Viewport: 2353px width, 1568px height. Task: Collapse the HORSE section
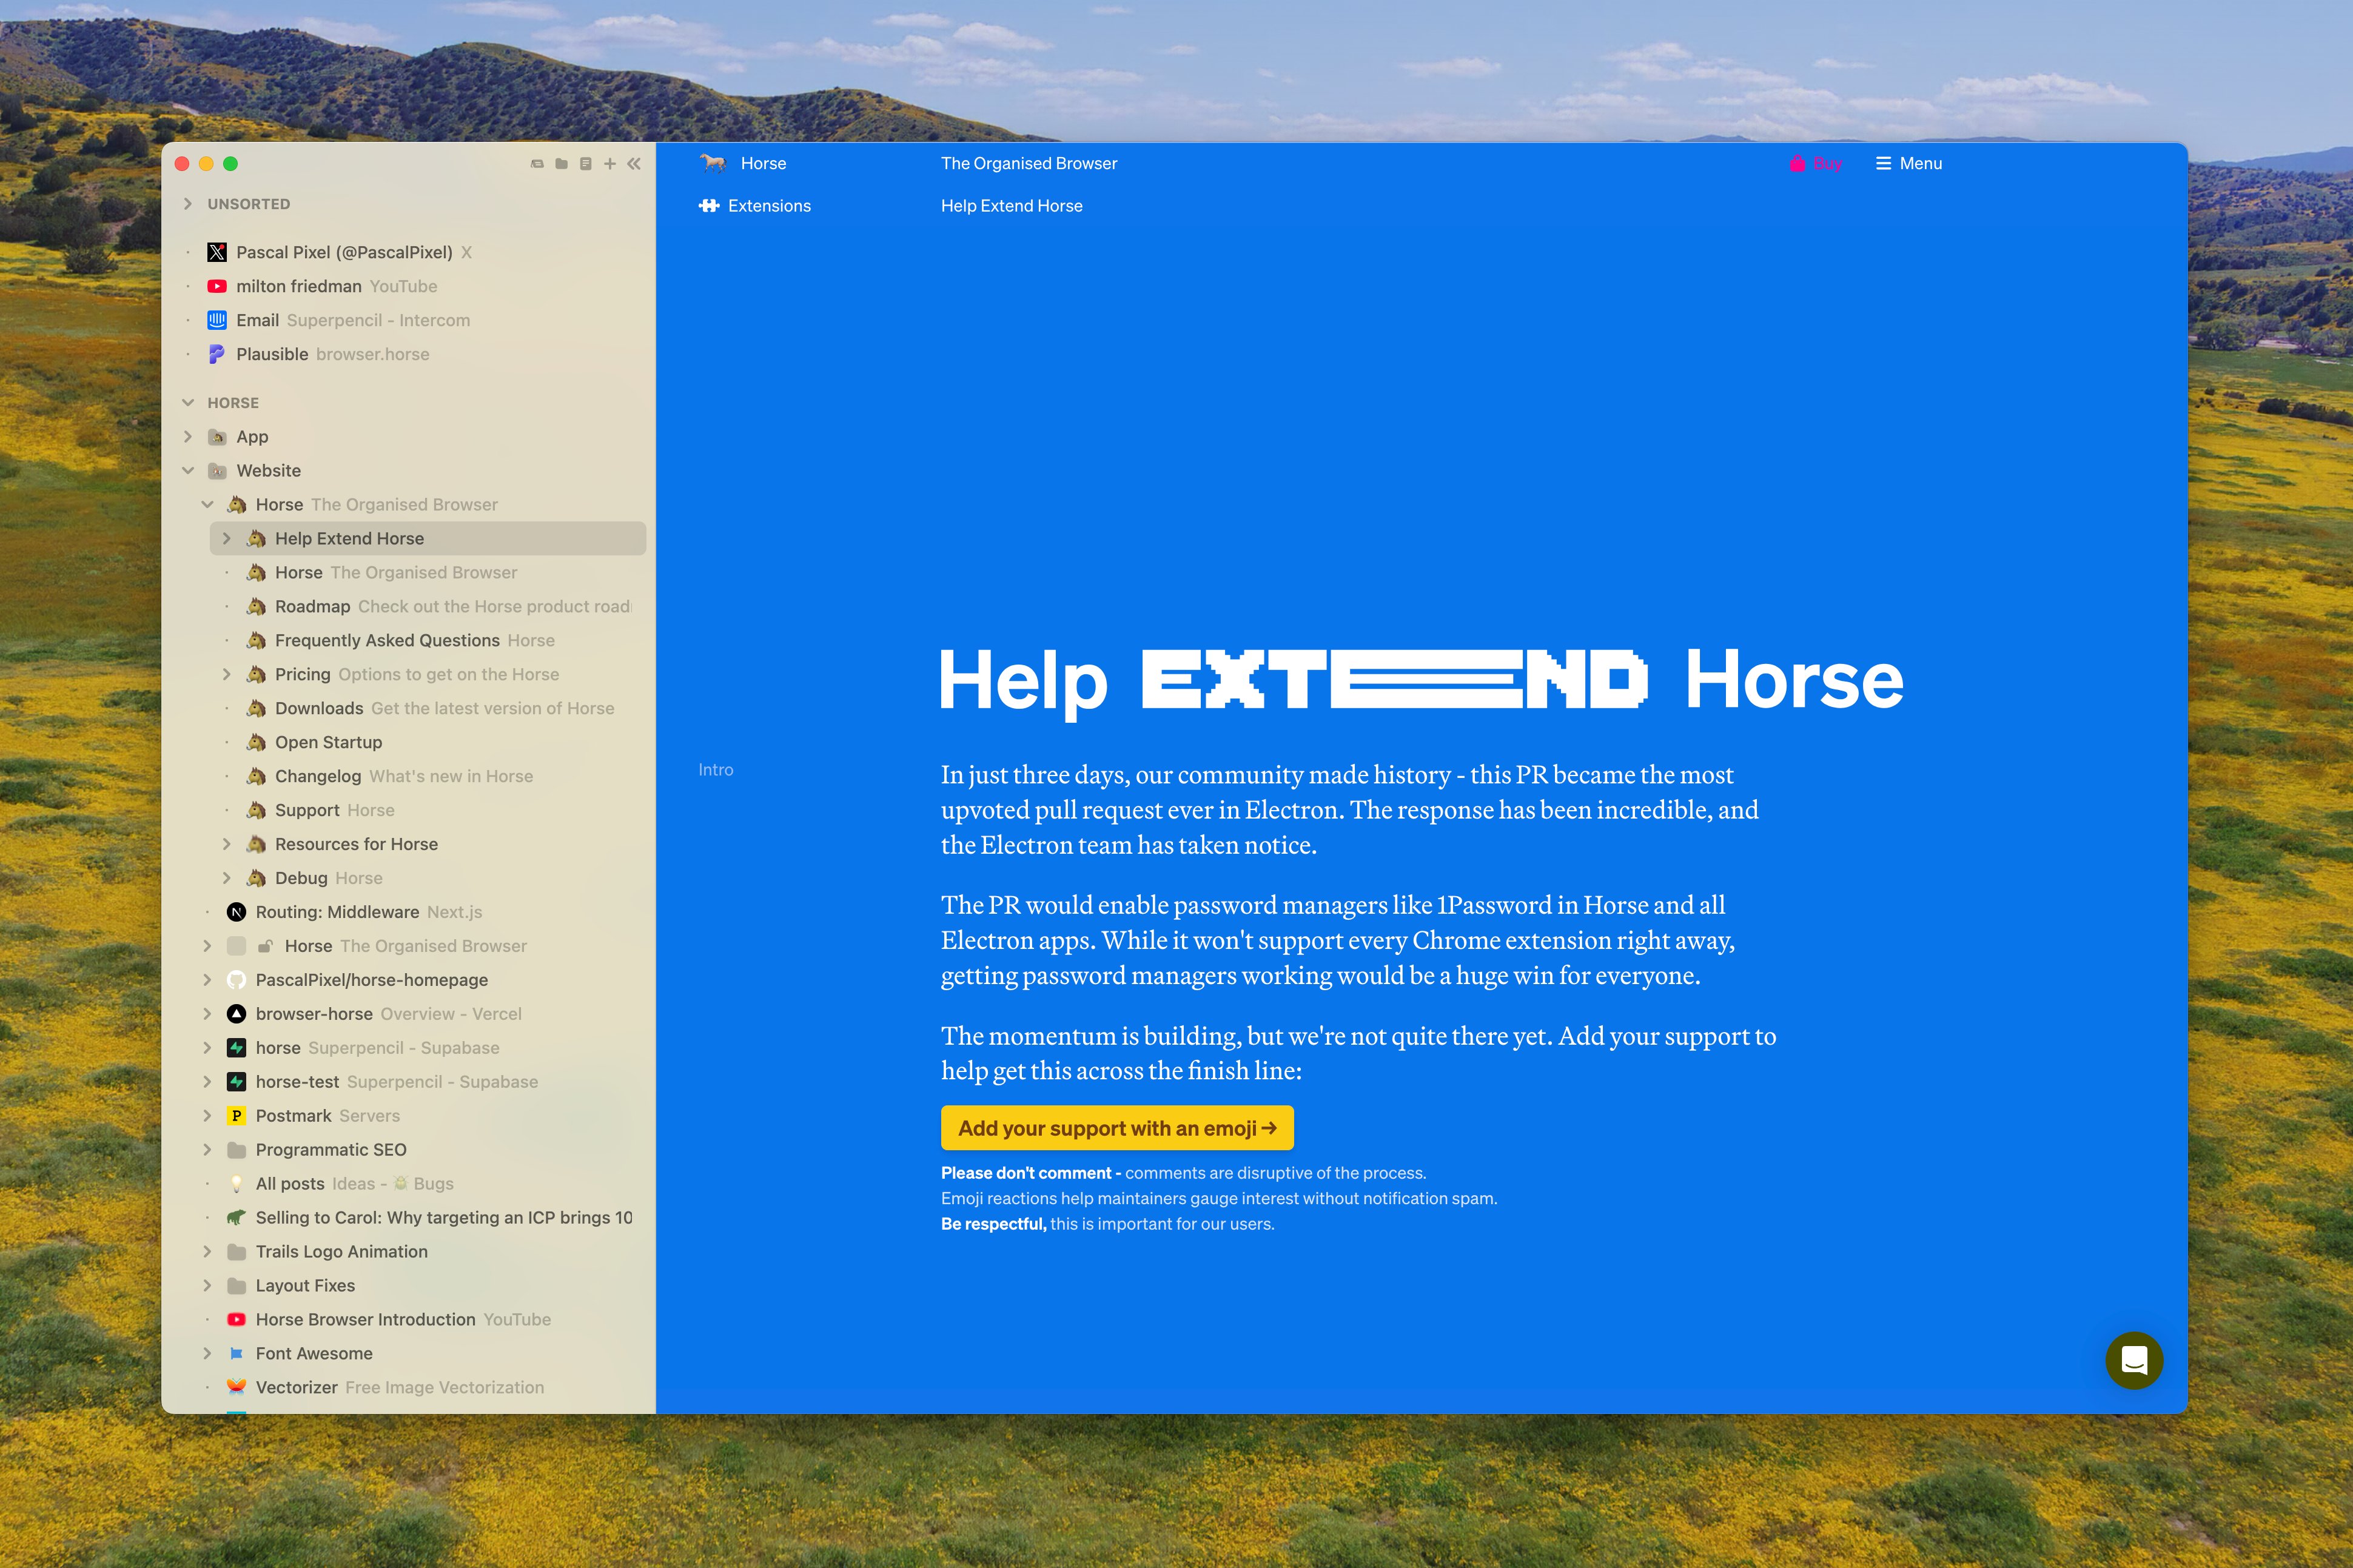point(188,402)
